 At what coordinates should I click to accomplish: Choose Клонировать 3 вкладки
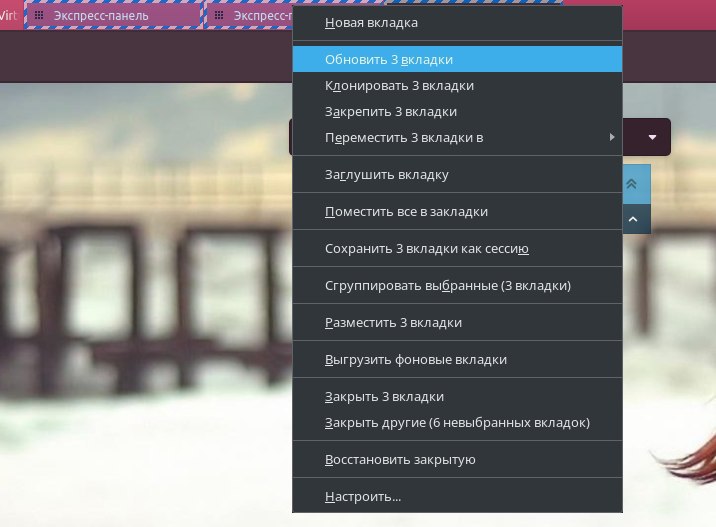[x=457, y=85]
